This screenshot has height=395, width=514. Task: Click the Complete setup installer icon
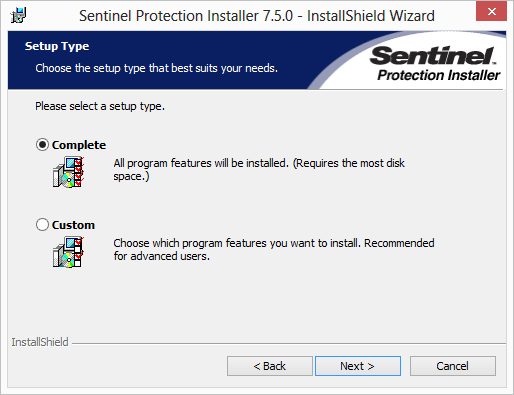click(x=68, y=172)
